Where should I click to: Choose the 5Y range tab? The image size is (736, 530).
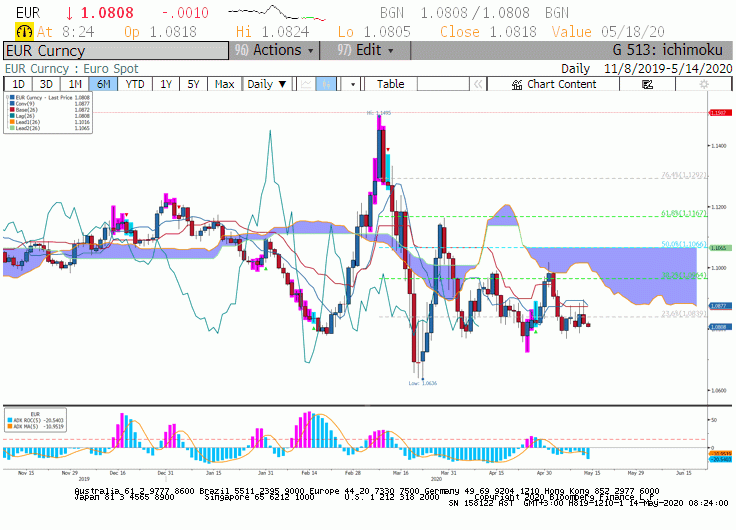pos(193,84)
